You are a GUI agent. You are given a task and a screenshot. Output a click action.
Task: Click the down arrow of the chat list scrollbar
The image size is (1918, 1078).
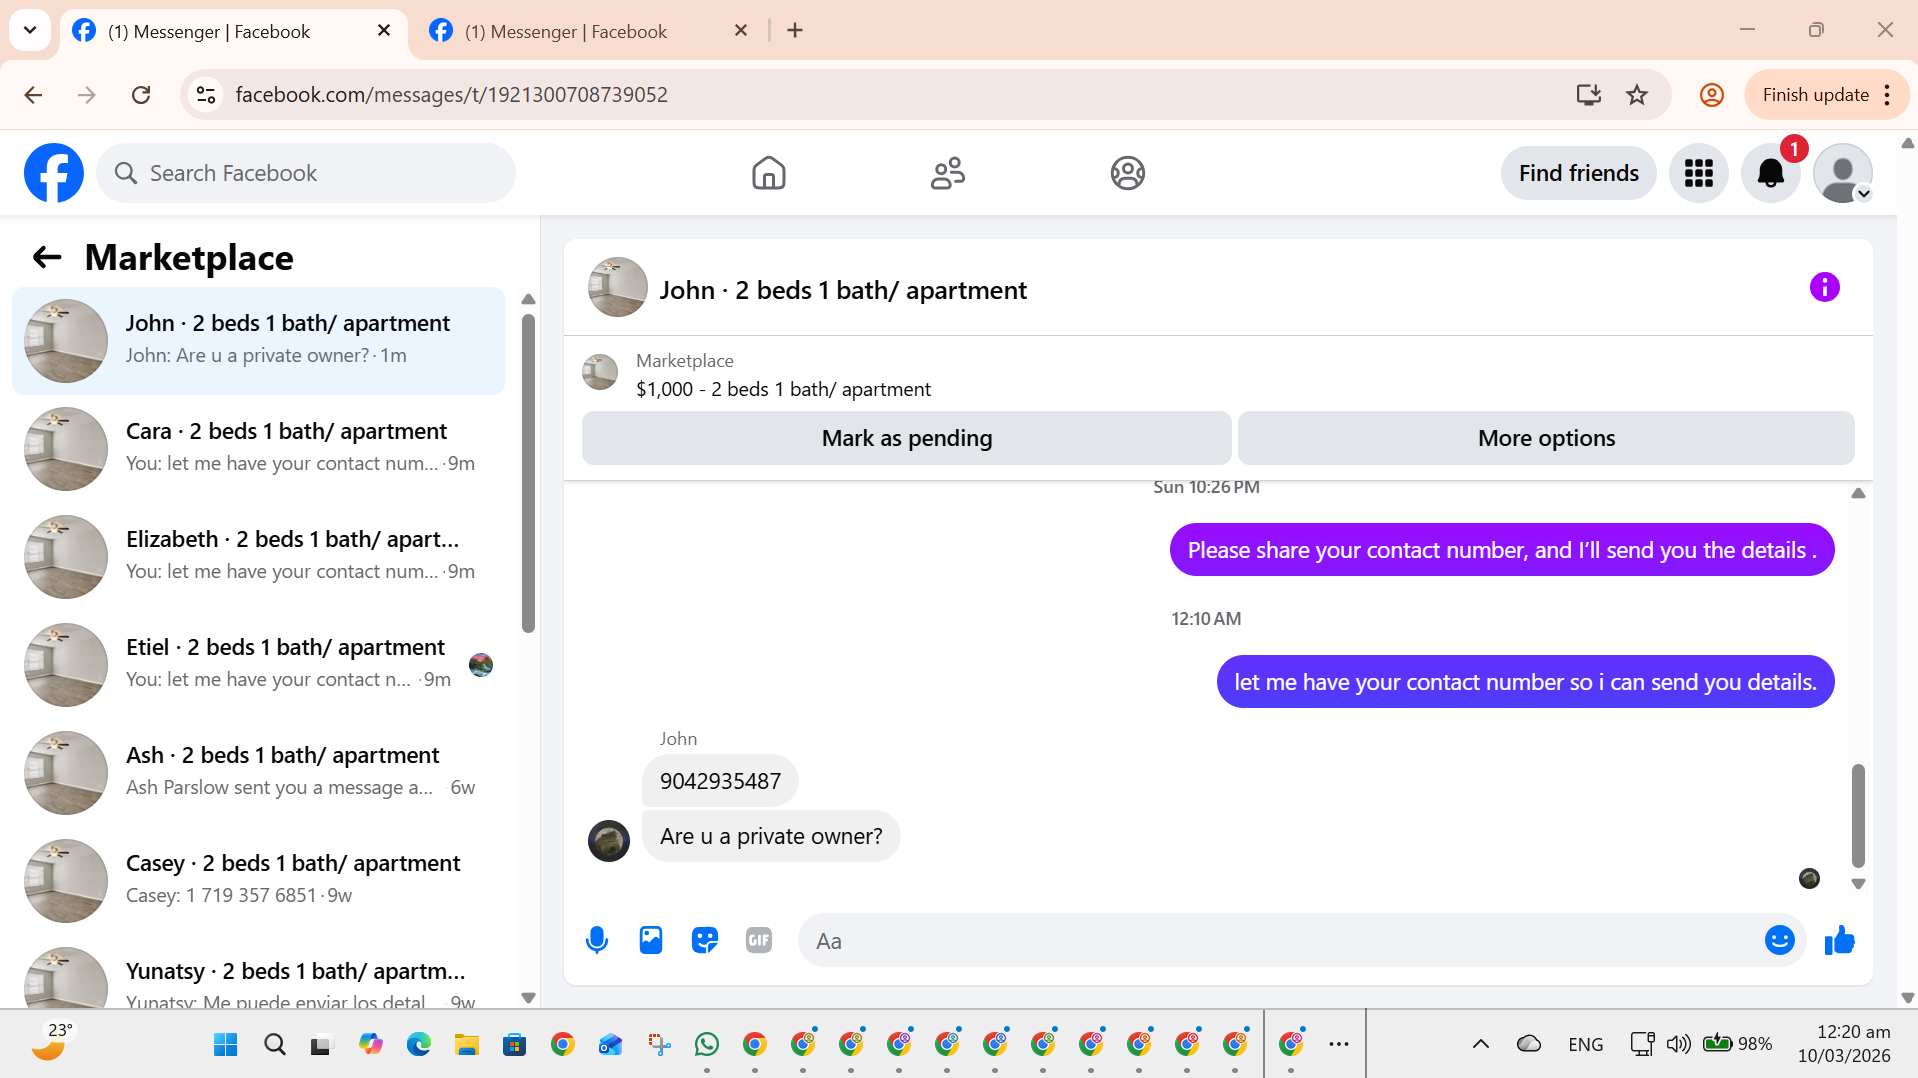pos(528,998)
